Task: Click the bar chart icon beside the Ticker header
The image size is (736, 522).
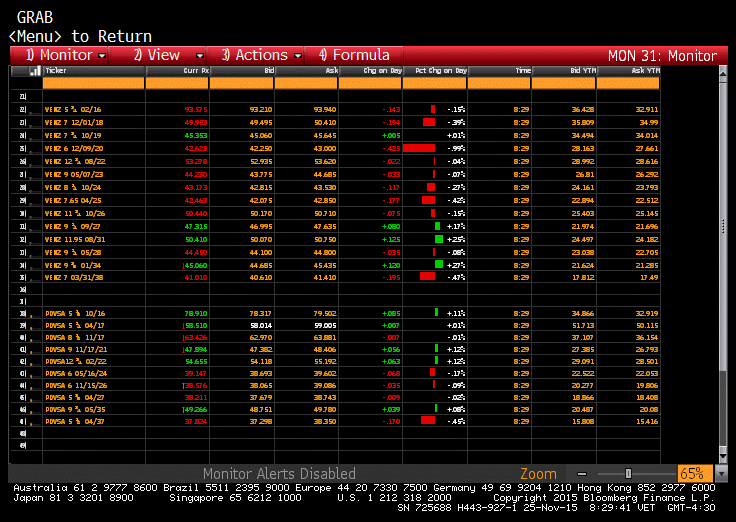Action: pos(35,71)
